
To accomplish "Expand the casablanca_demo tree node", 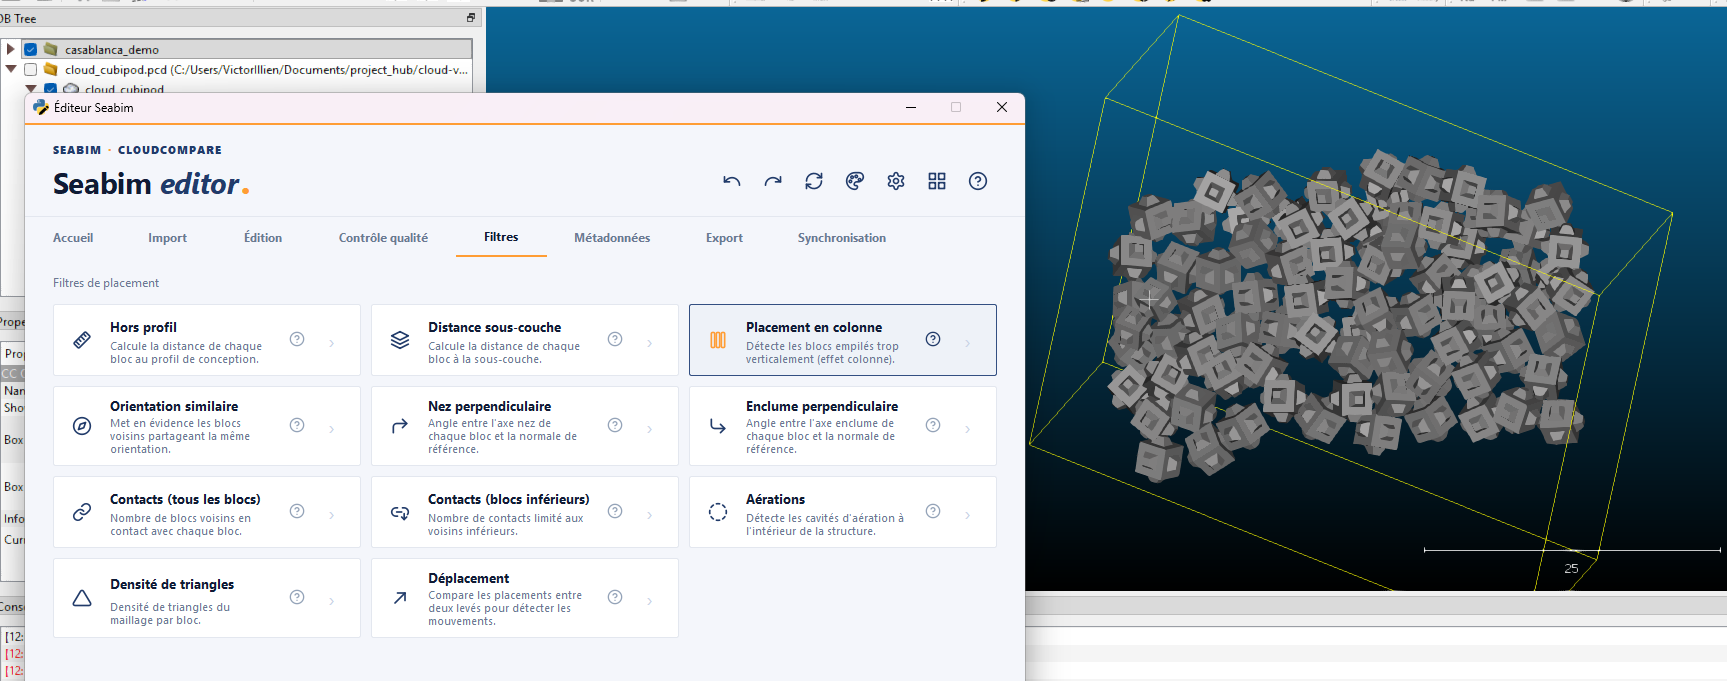I will (10, 49).
